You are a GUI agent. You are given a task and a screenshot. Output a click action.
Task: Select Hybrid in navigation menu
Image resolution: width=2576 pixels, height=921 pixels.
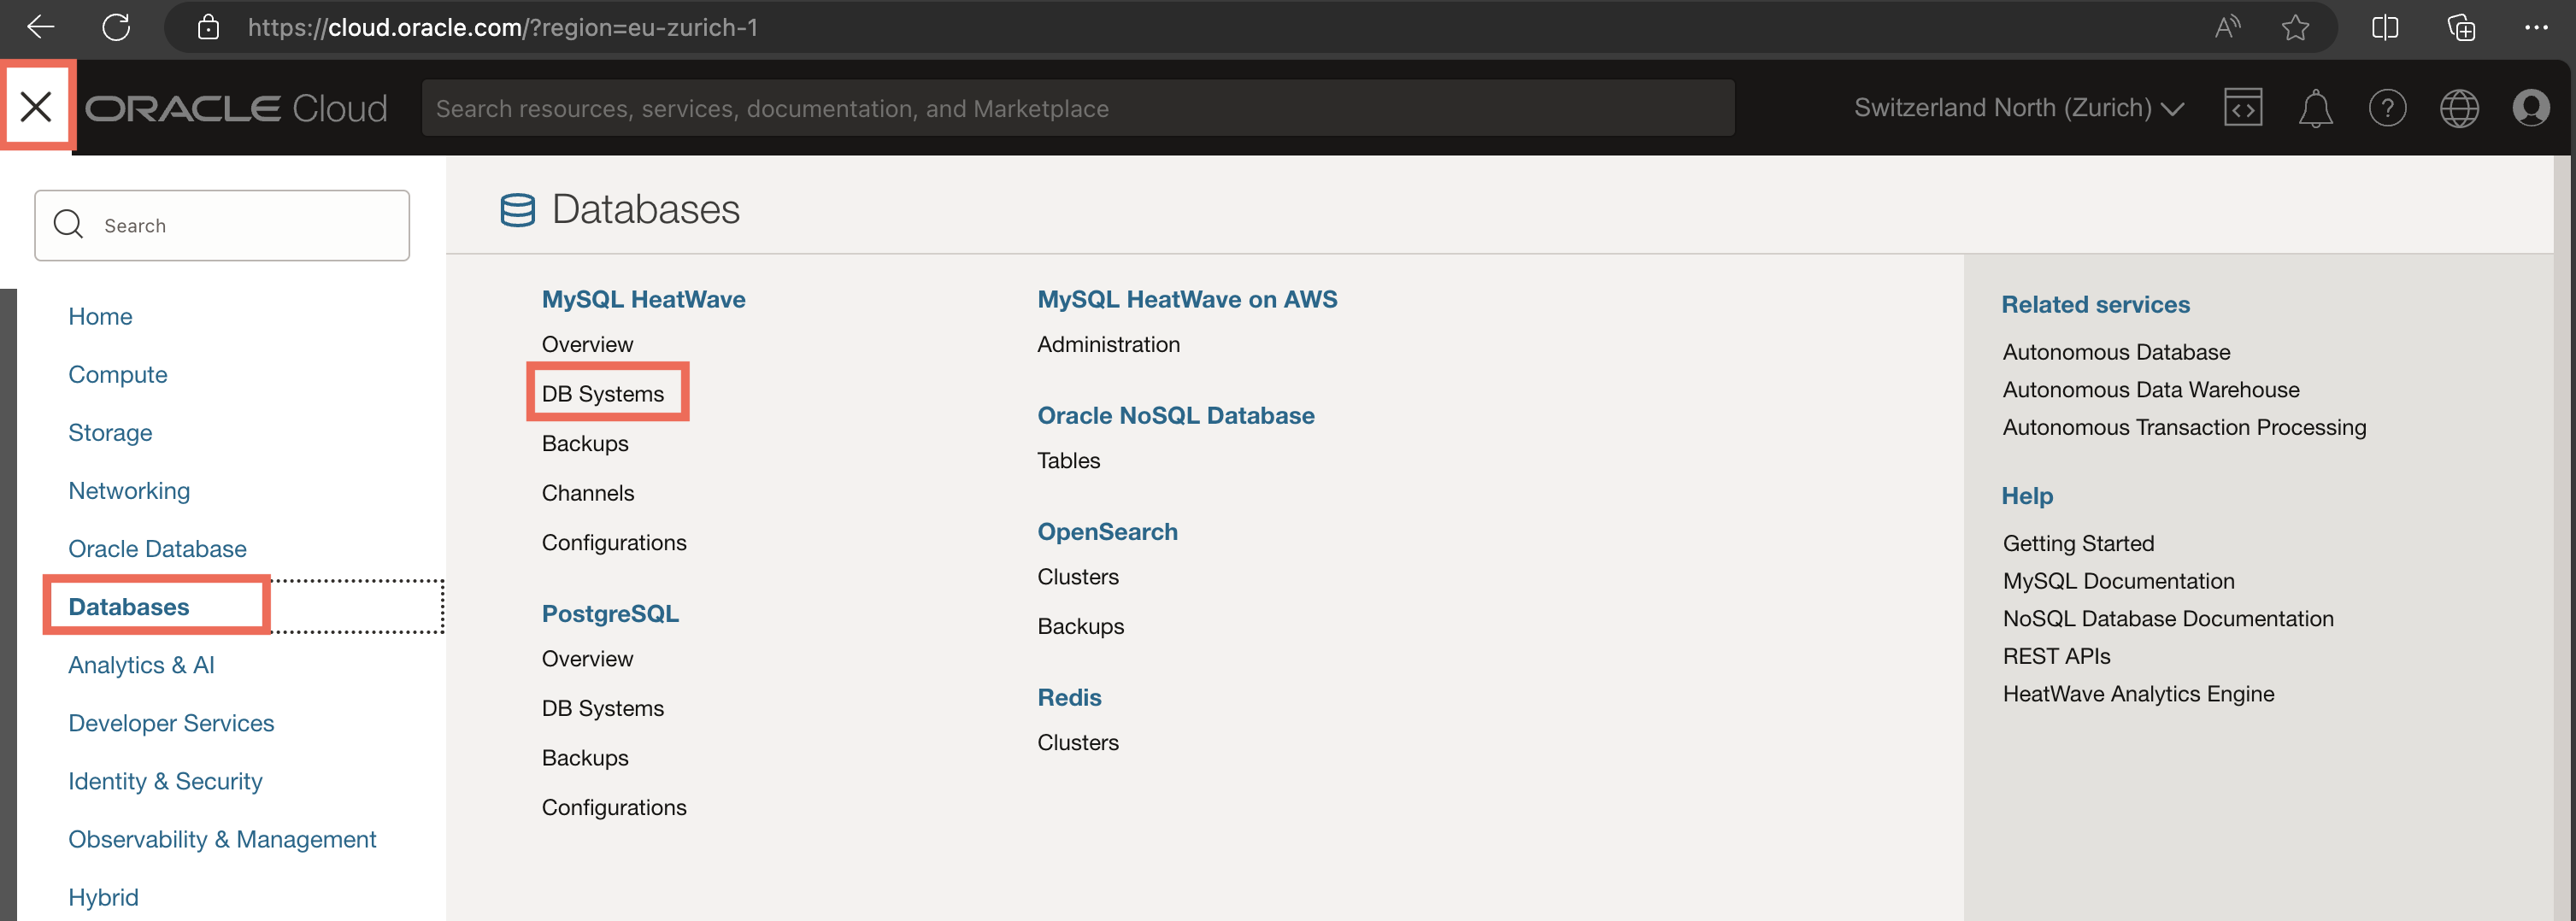click(103, 896)
